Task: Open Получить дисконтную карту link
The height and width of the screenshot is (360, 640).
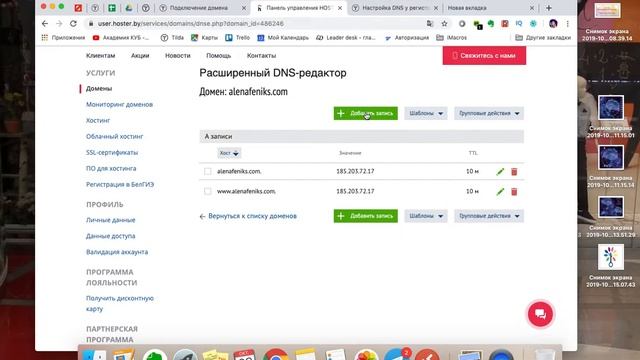Action: pos(120,303)
